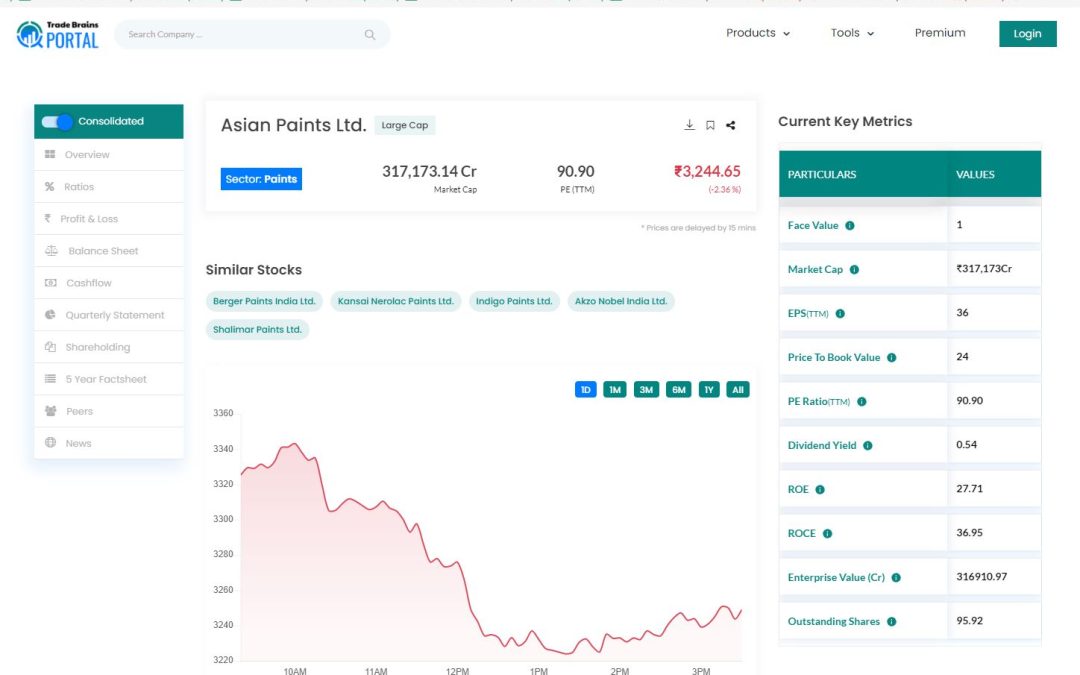
Task: Share the Asian Paints stock page
Action: [x=731, y=125]
